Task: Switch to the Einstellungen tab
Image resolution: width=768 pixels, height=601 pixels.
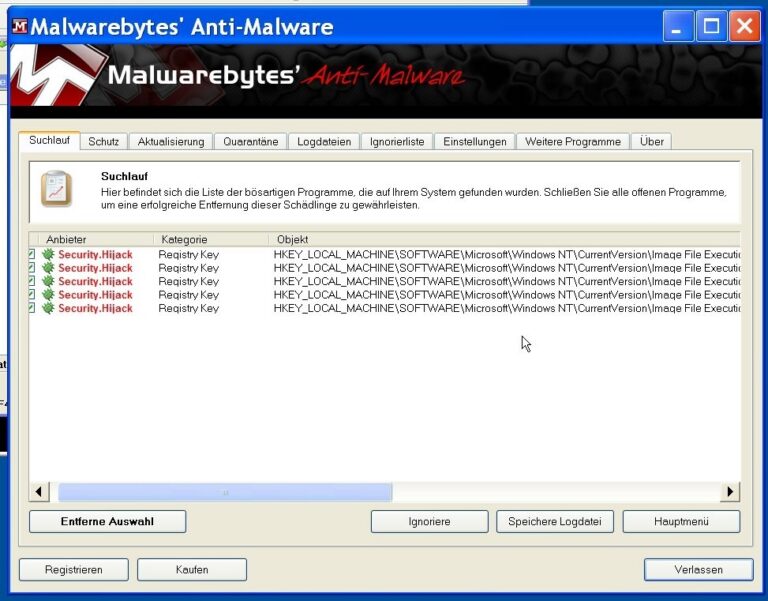Action: coord(475,142)
